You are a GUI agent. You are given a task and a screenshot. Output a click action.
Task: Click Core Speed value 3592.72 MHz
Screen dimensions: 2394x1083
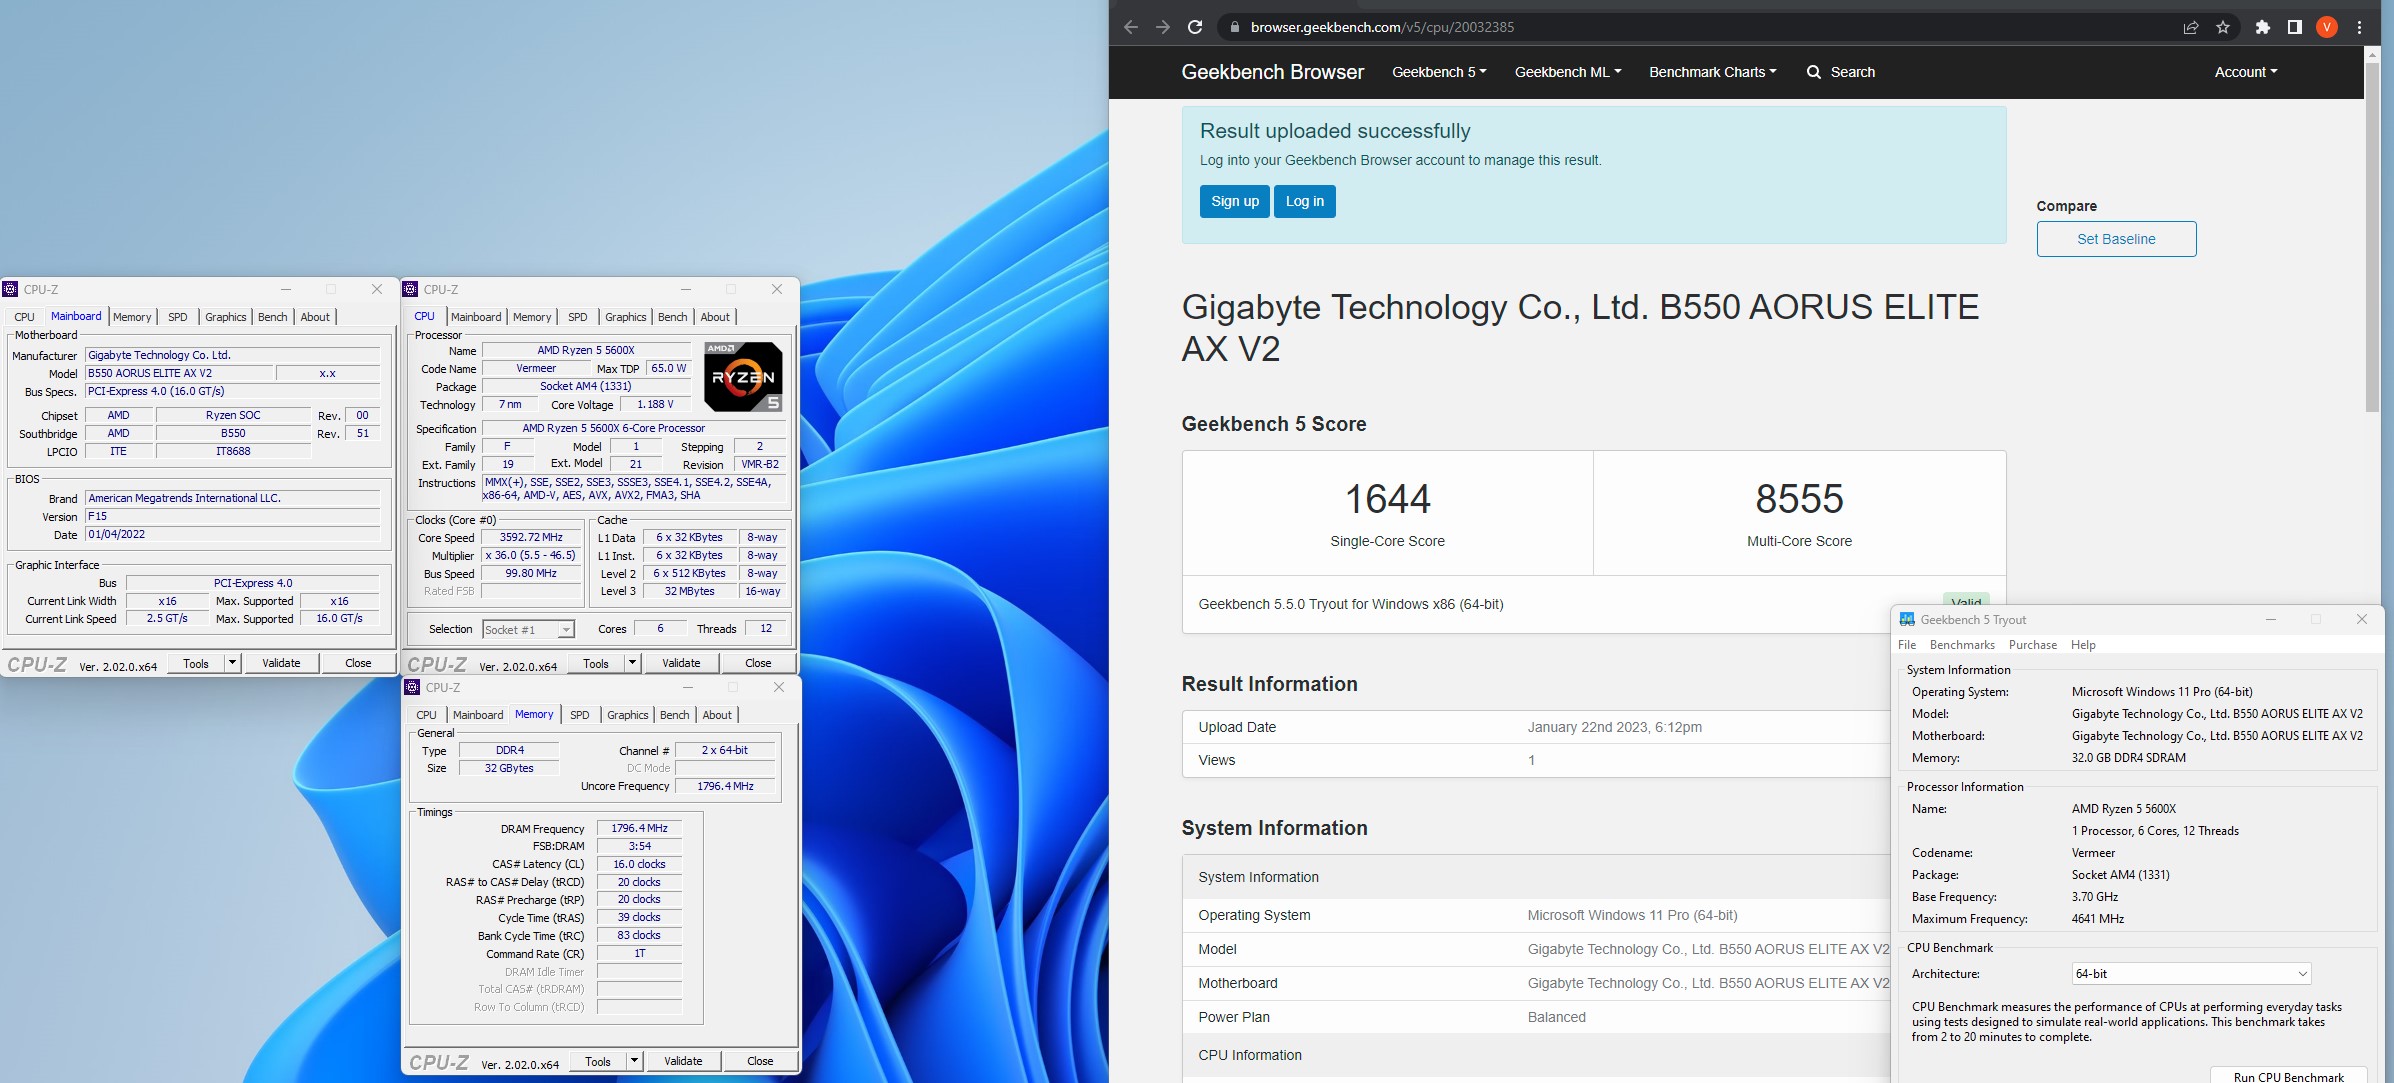click(531, 537)
